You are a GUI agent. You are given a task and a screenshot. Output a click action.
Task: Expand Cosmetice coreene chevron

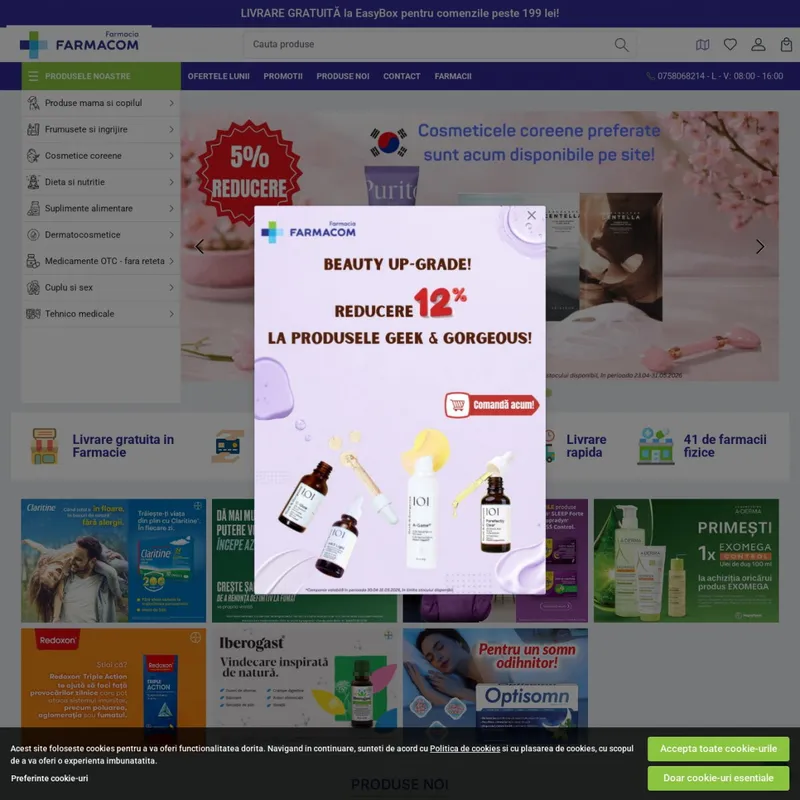pos(171,156)
